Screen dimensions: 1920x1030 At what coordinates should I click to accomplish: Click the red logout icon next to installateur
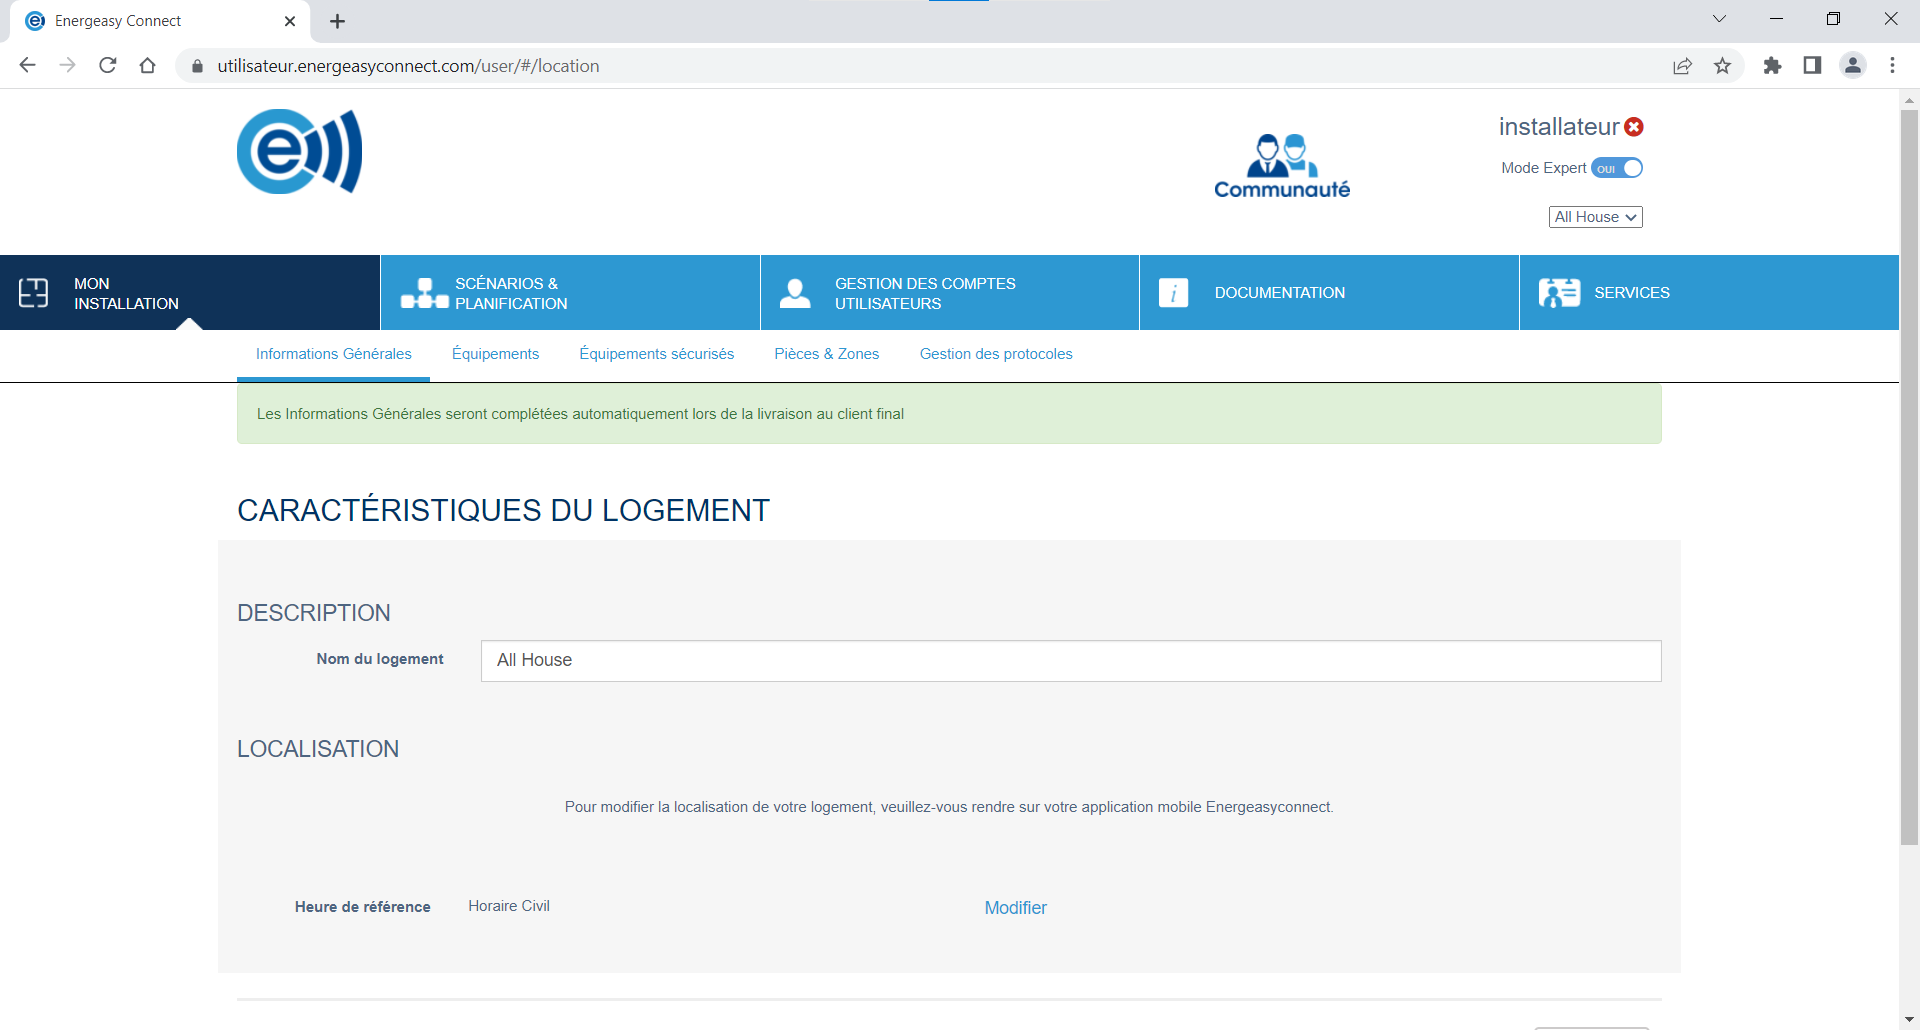tap(1634, 127)
